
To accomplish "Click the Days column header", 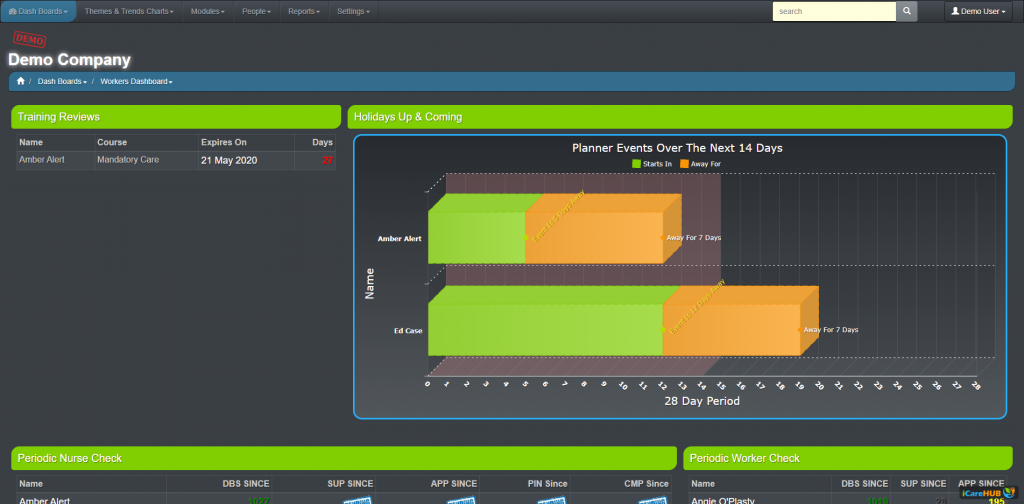I will pos(315,142).
